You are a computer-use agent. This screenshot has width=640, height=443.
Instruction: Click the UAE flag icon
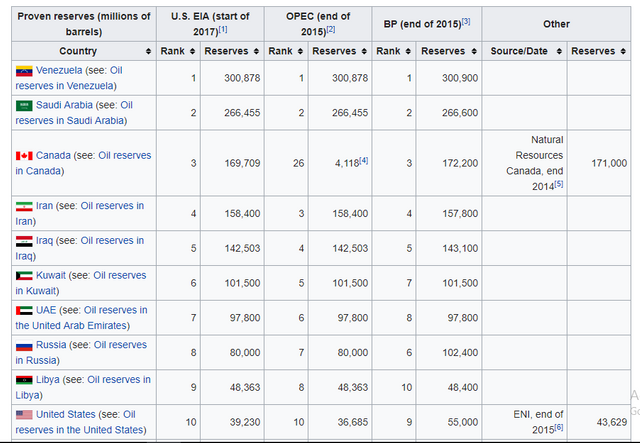24,310
